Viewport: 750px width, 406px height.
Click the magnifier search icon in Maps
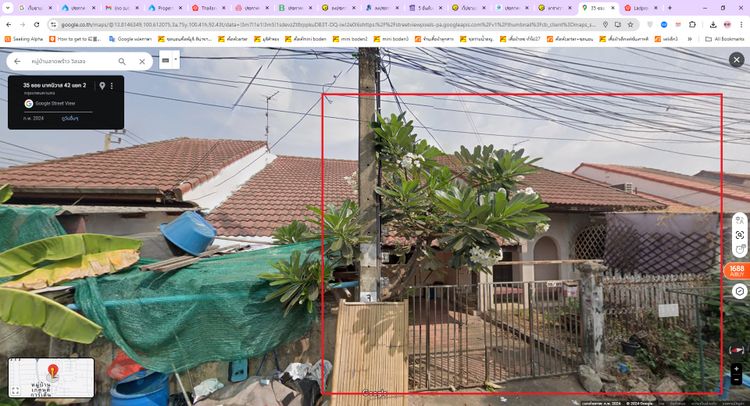tap(123, 61)
